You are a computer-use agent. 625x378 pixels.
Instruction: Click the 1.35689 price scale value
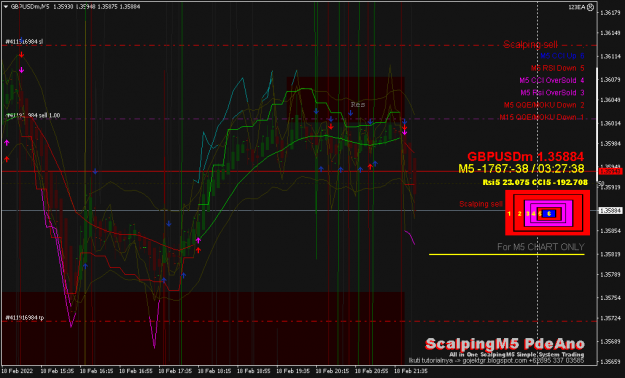(x=609, y=341)
